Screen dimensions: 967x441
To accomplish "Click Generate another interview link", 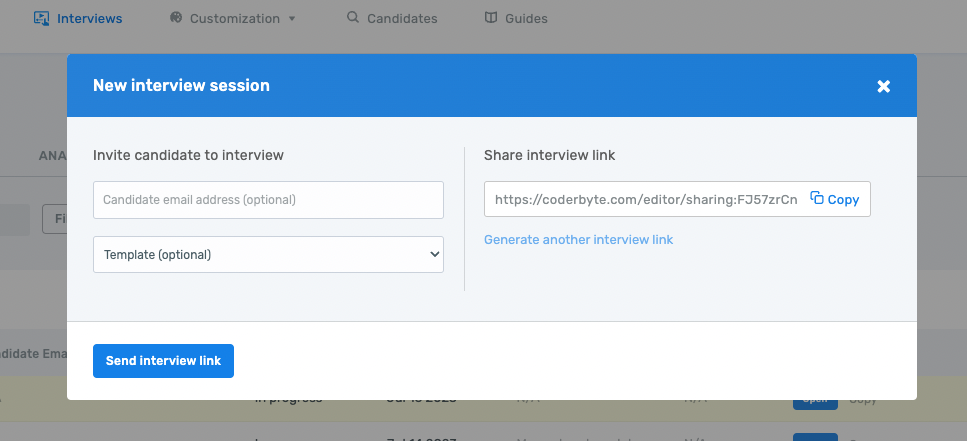I will click(x=578, y=239).
